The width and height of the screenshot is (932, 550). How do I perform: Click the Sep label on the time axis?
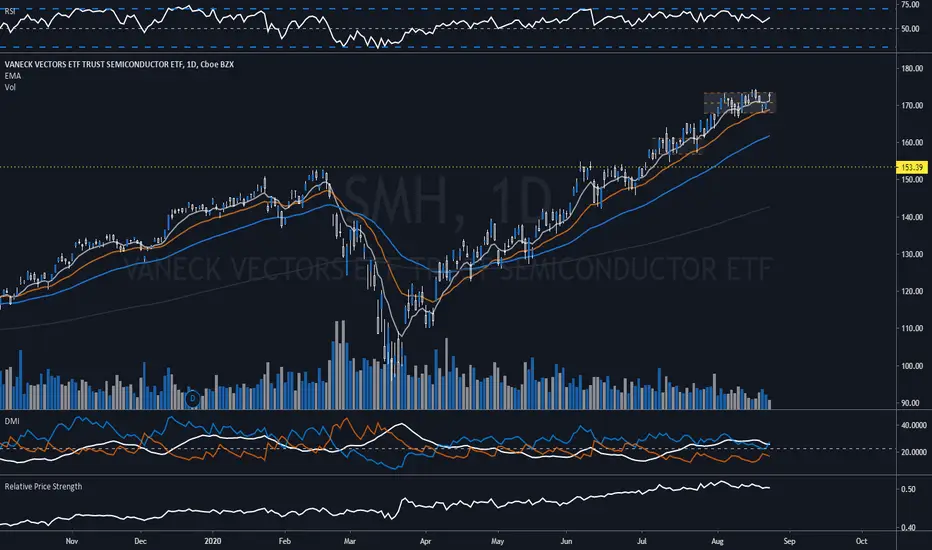789,541
